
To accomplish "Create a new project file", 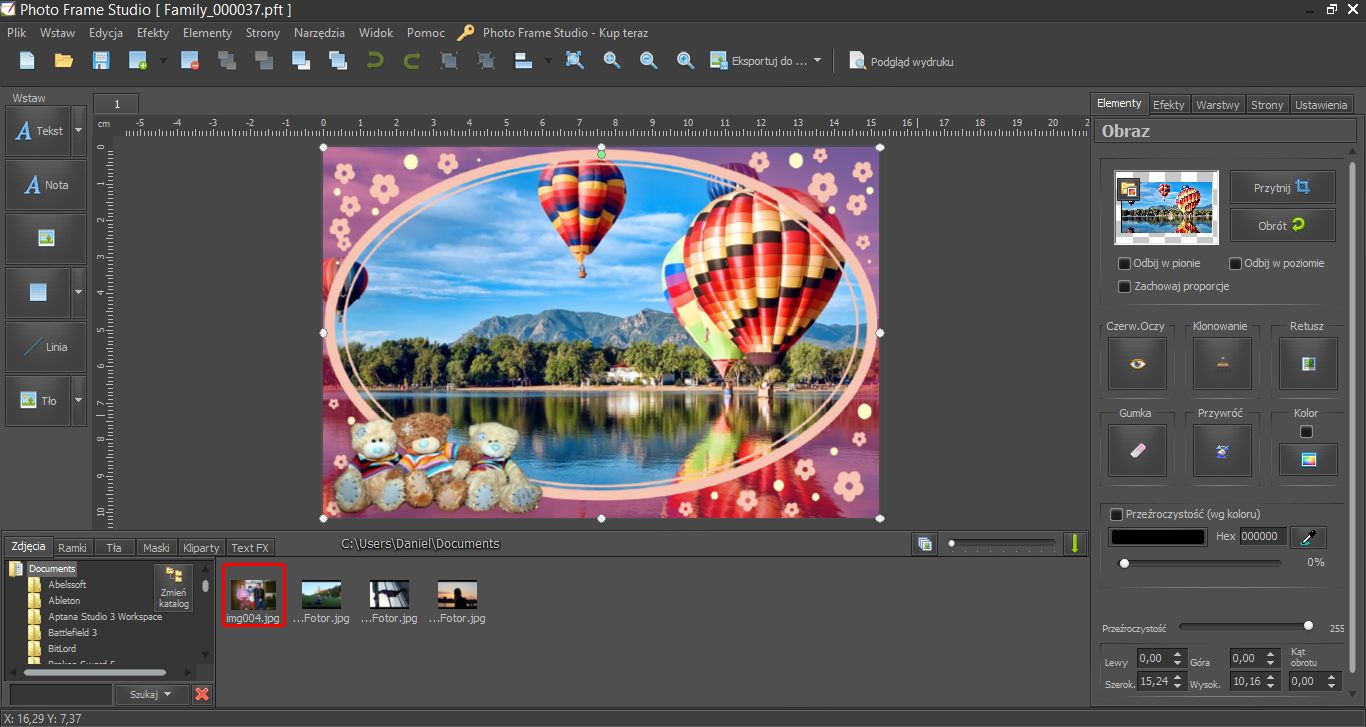I will pyautogui.click(x=27, y=61).
